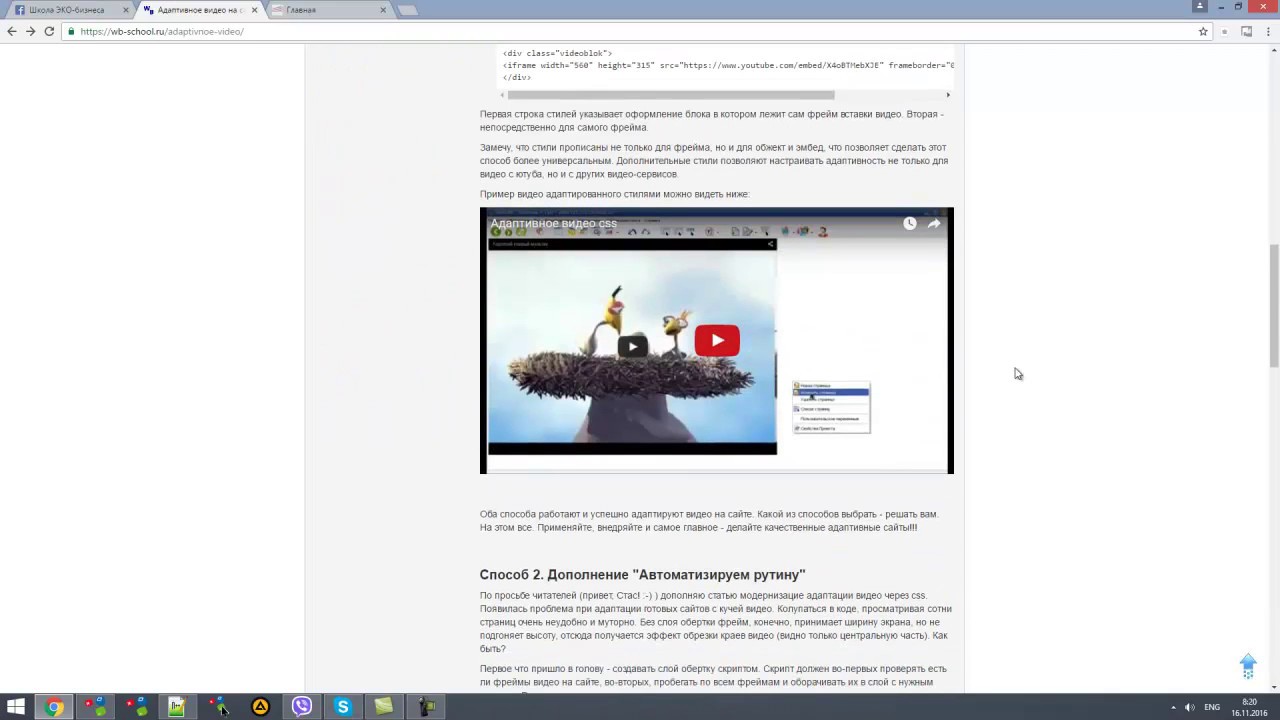1280x720 pixels.
Task: Open the Chrome three-dot menu
Action: pos(1267,31)
